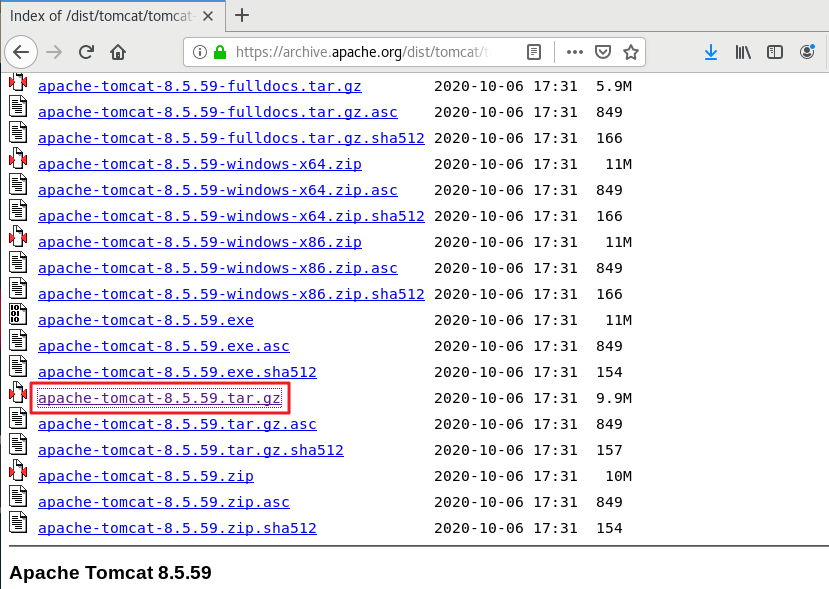
Task: Click archive icon beside fulldocs.tar.gz
Action: [18, 81]
